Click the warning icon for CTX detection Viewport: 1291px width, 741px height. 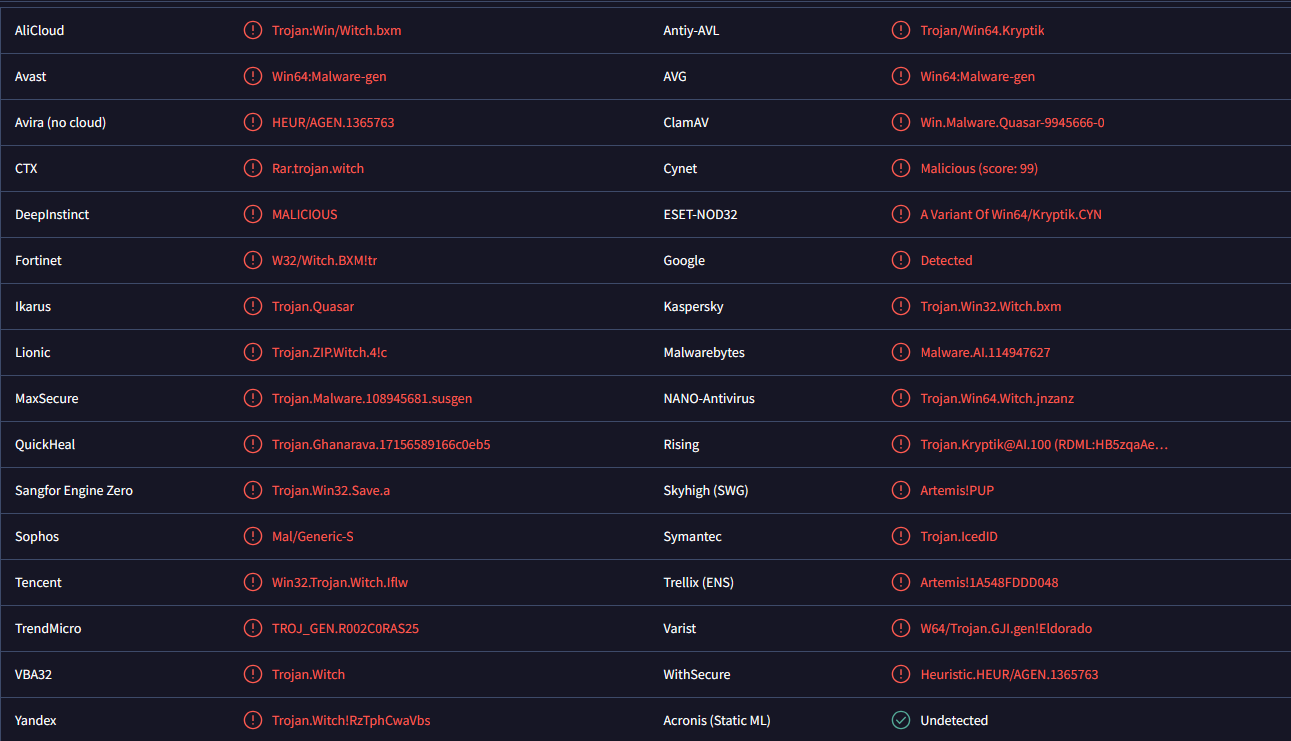pos(253,168)
